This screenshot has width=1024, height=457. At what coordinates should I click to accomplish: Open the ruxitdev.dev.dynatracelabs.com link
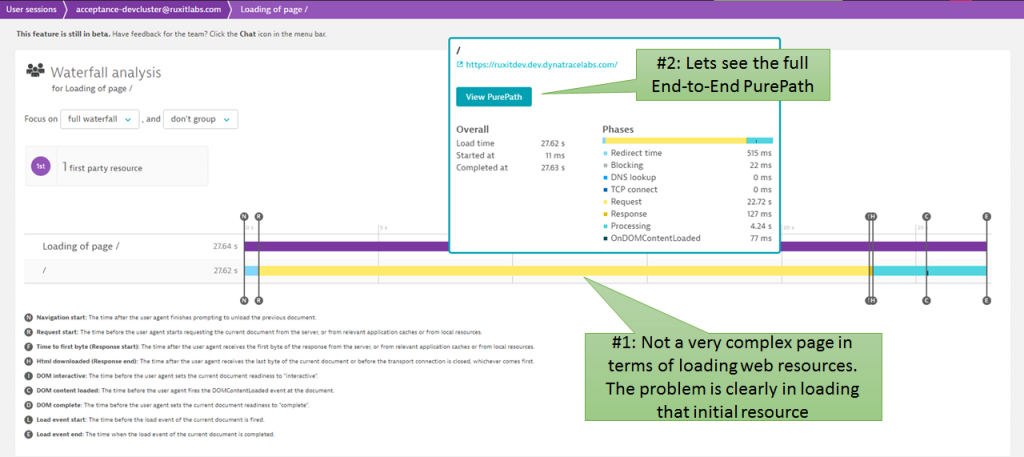(541, 65)
